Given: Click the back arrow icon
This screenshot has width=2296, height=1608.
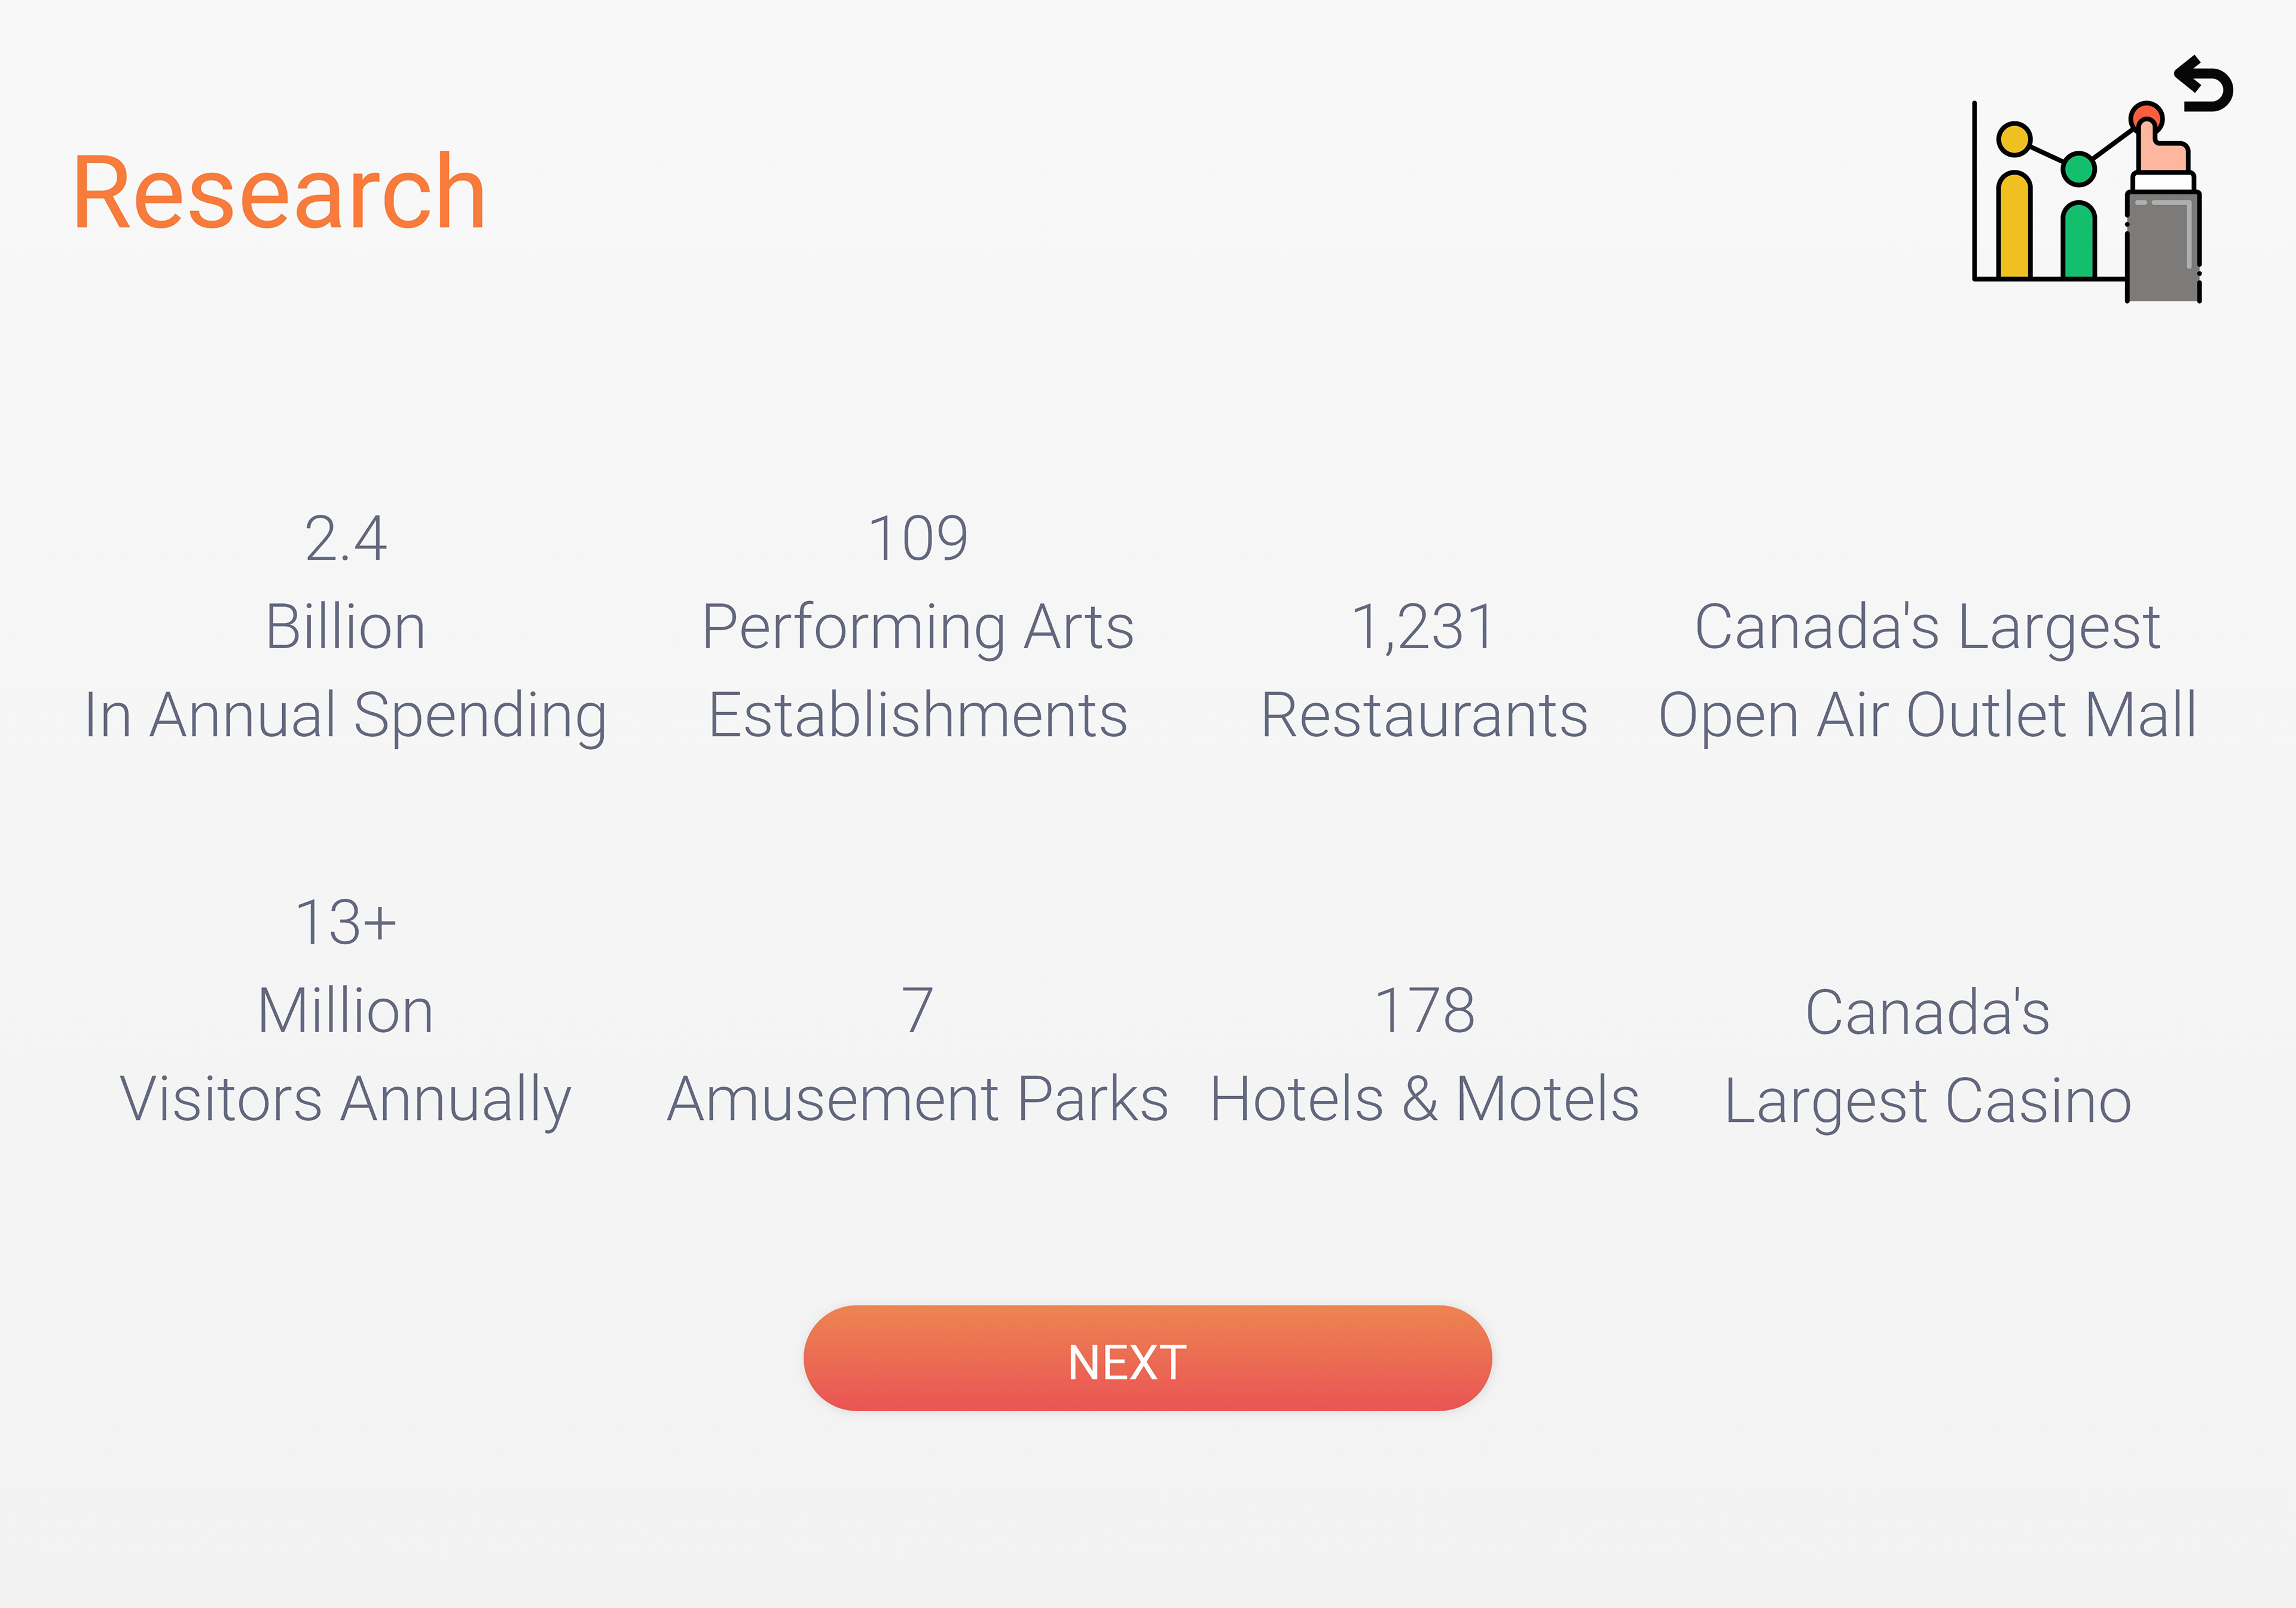Looking at the screenshot, I should [2203, 84].
